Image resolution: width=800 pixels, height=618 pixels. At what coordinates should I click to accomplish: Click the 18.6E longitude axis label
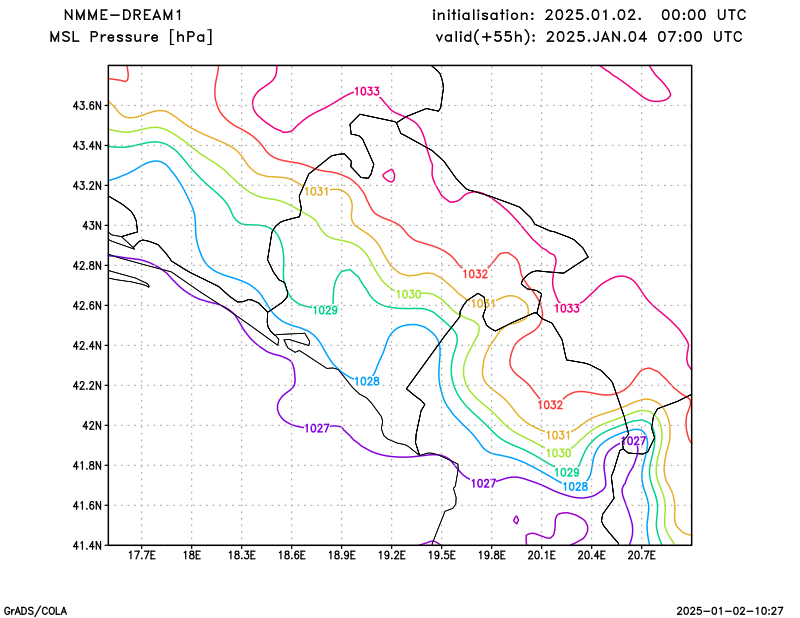(x=291, y=556)
